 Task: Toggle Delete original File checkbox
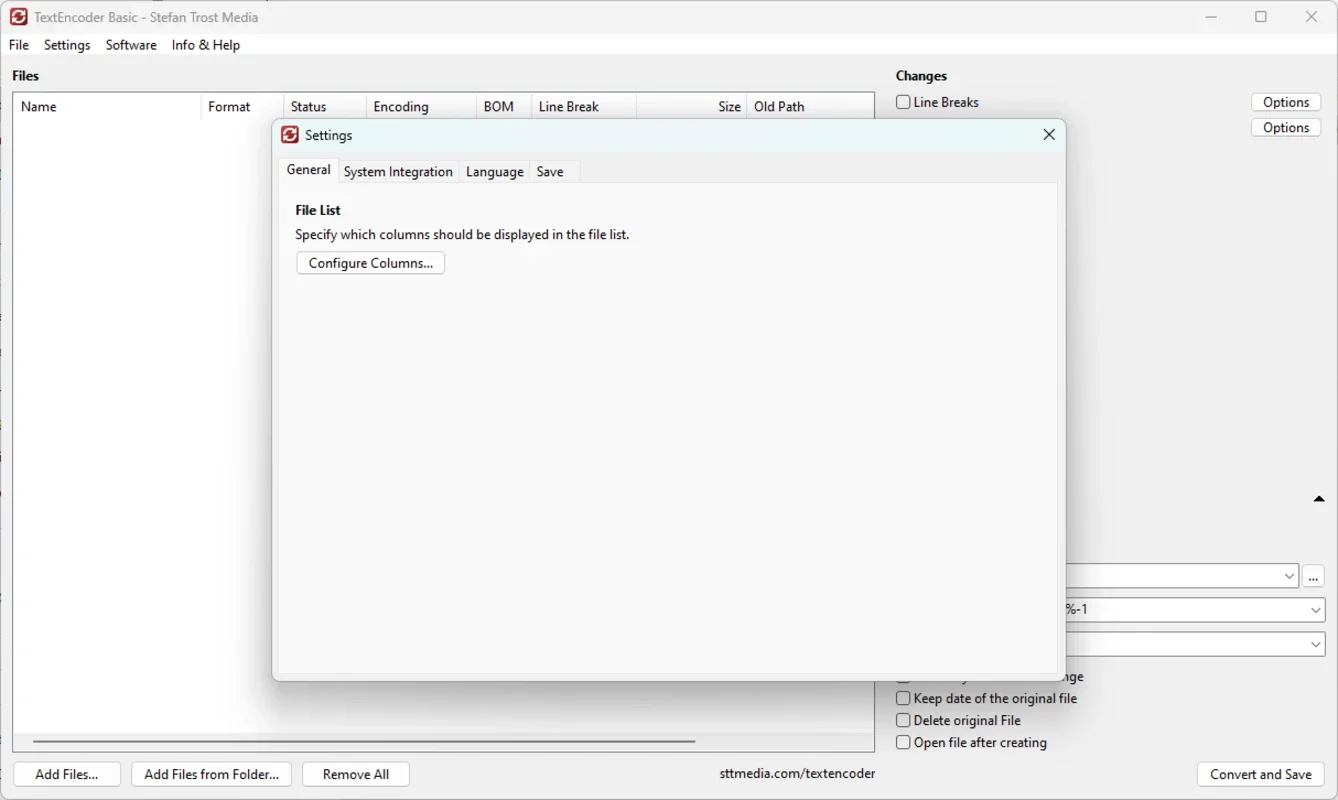903,720
